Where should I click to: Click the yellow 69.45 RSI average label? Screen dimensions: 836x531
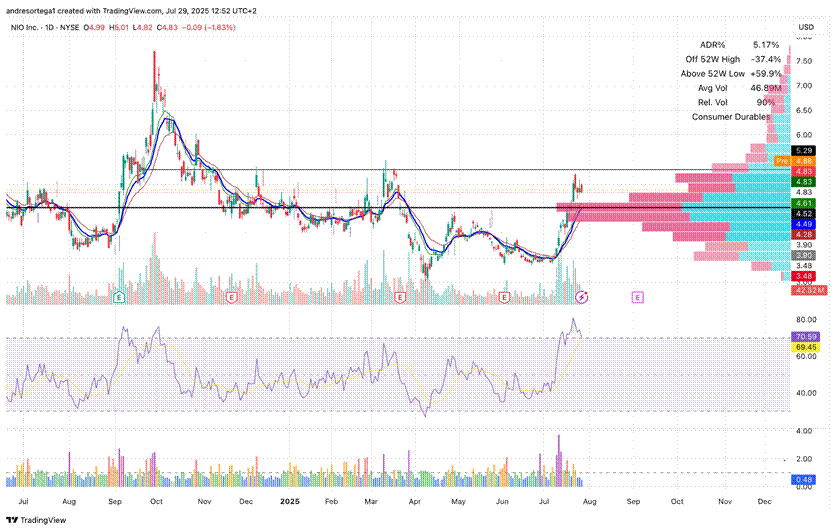point(806,347)
